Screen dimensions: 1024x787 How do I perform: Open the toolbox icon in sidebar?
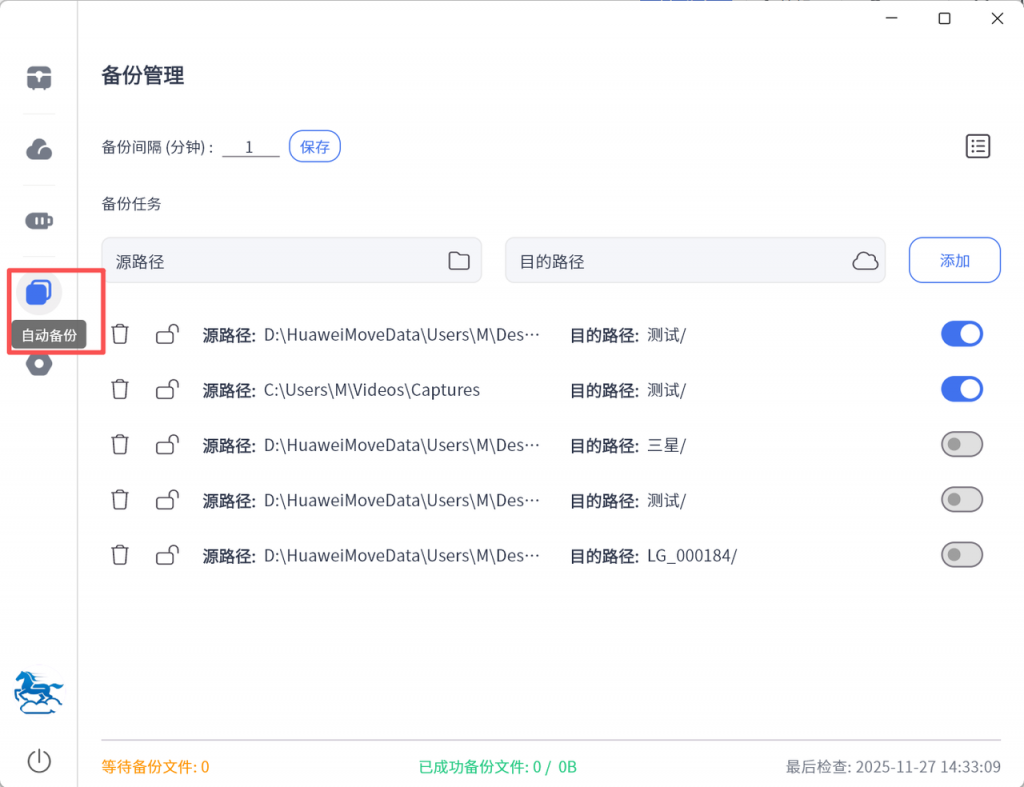pos(39,77)
